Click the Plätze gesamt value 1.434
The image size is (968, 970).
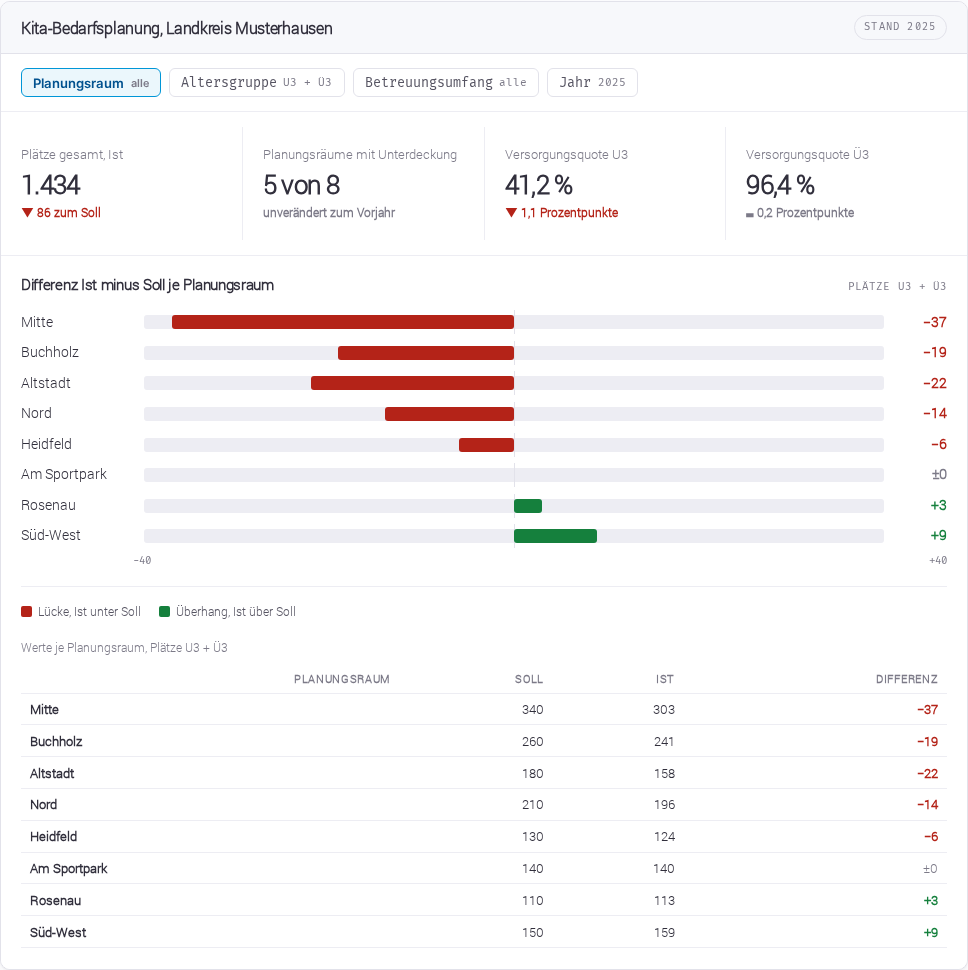click(x=51, y=185)
